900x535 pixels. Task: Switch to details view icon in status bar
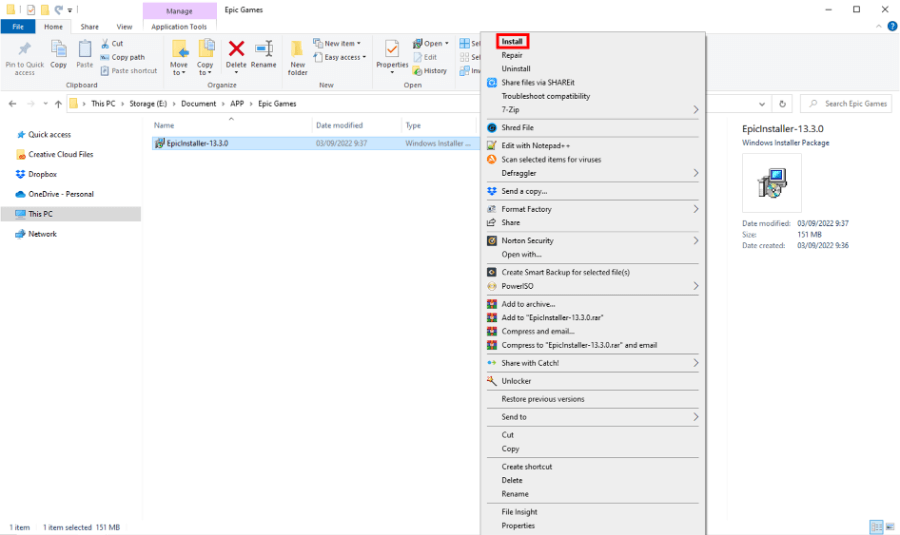(876, 527)
